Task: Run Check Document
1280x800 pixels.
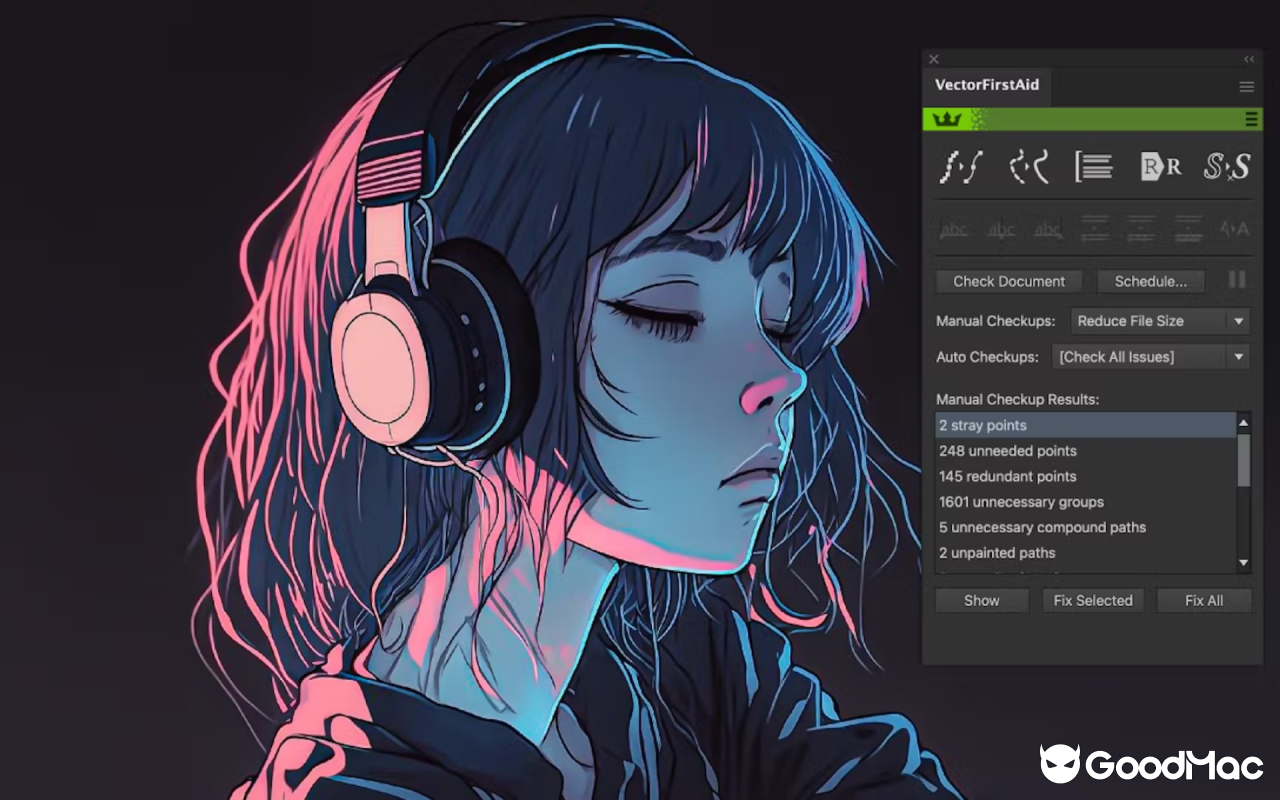Action: (x=1008, y=281)
